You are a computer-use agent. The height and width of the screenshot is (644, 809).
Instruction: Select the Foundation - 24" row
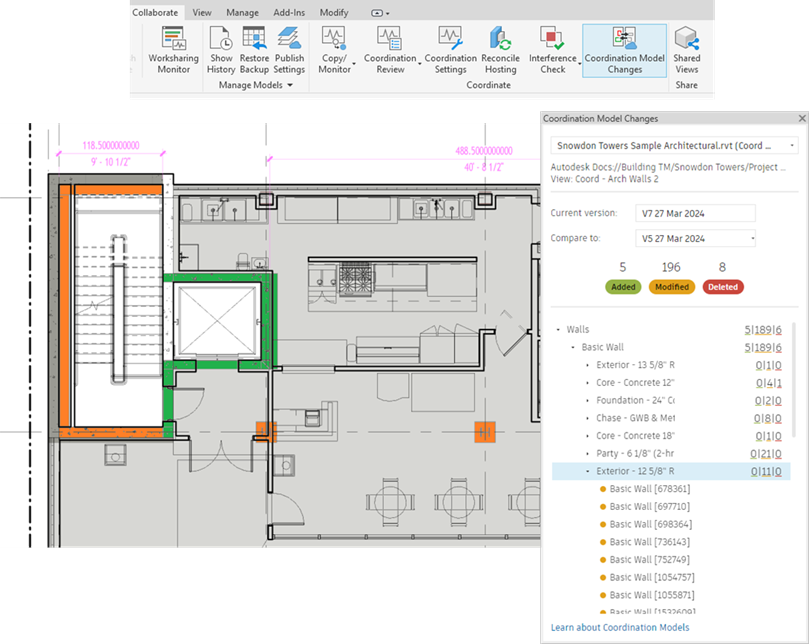tap(671, 400)
